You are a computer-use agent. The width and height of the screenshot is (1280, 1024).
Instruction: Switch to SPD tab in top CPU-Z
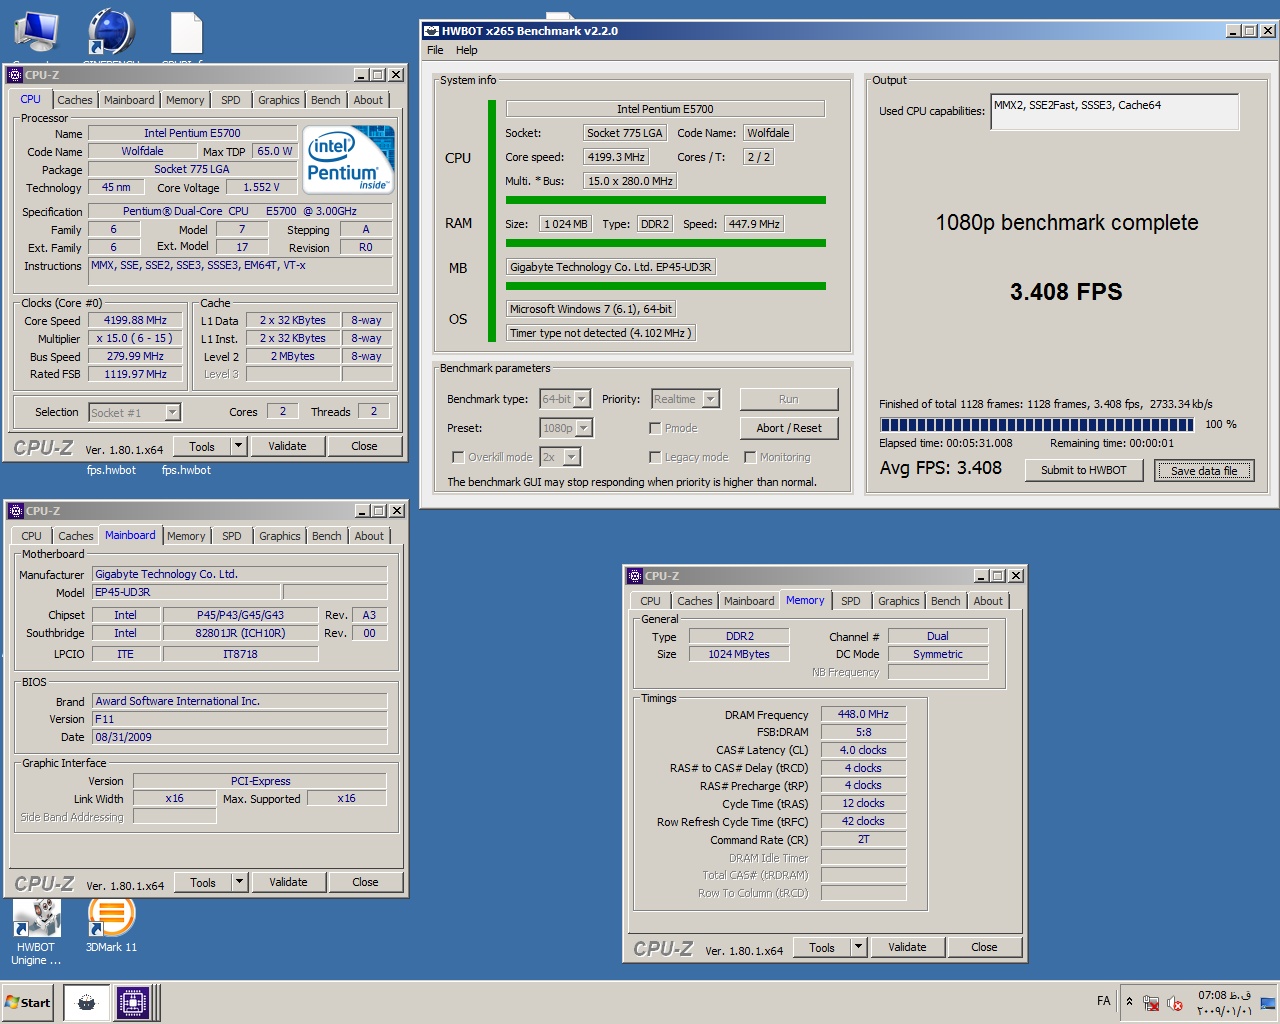coord(231,100)
